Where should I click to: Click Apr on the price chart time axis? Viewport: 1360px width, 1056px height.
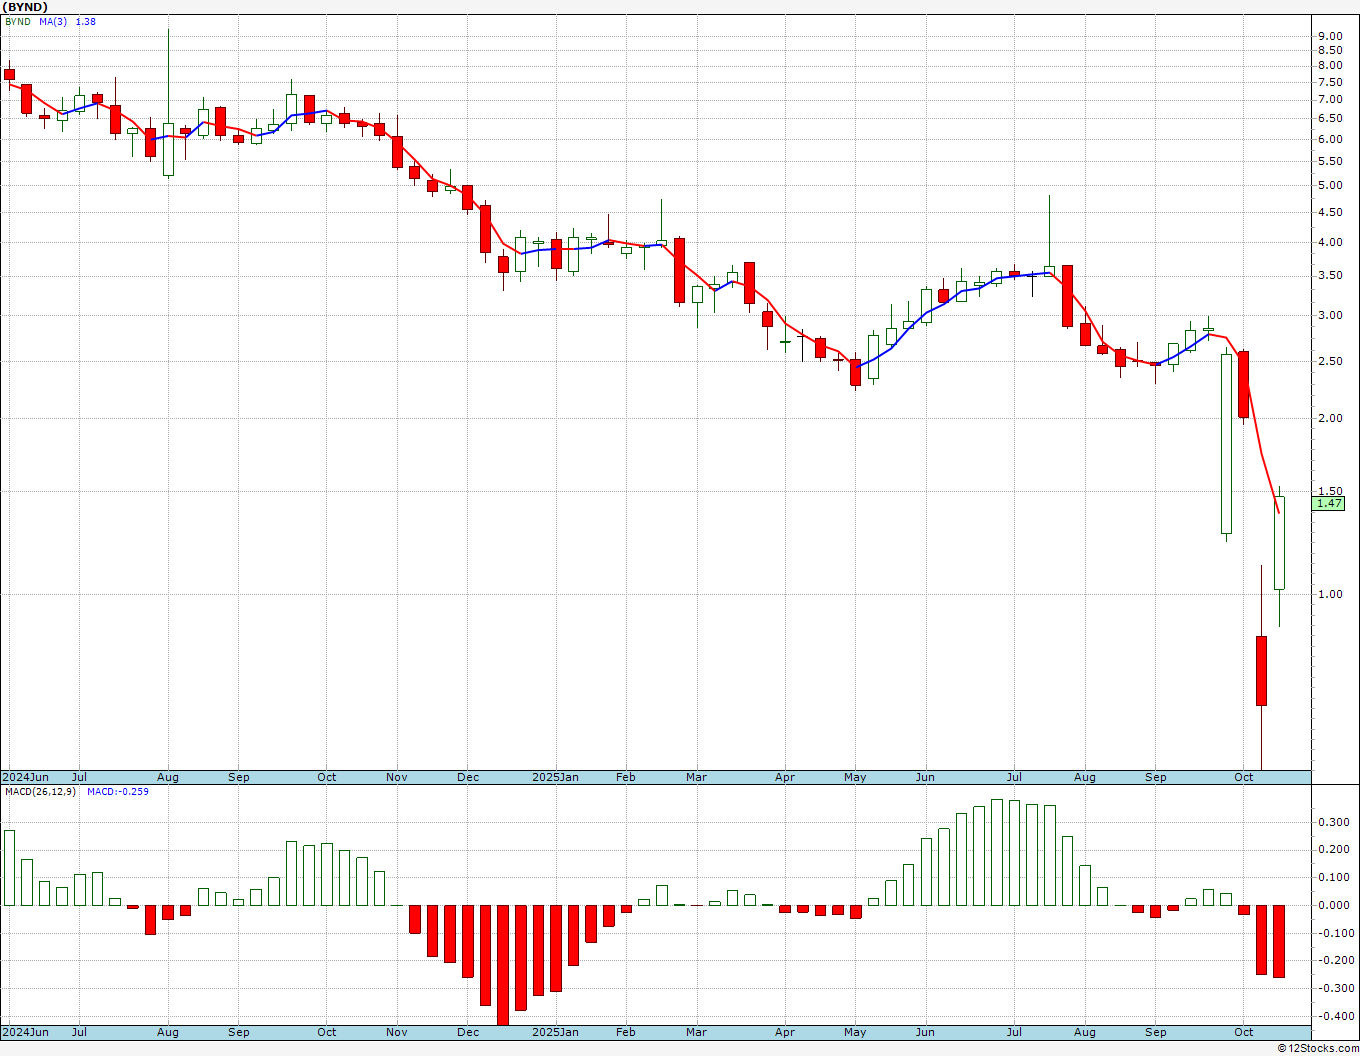[x=785, y=777]
